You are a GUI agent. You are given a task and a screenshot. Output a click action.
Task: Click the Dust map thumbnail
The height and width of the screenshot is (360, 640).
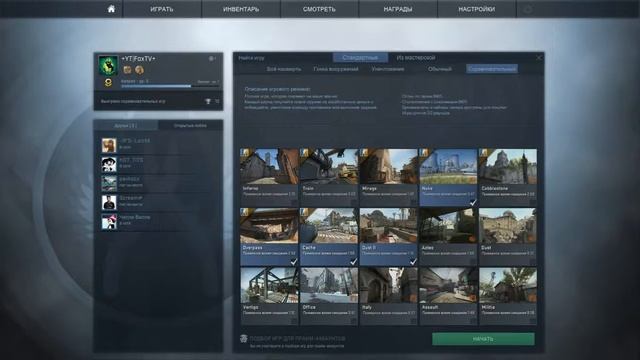pyautogui.click(x=508, y=226)
